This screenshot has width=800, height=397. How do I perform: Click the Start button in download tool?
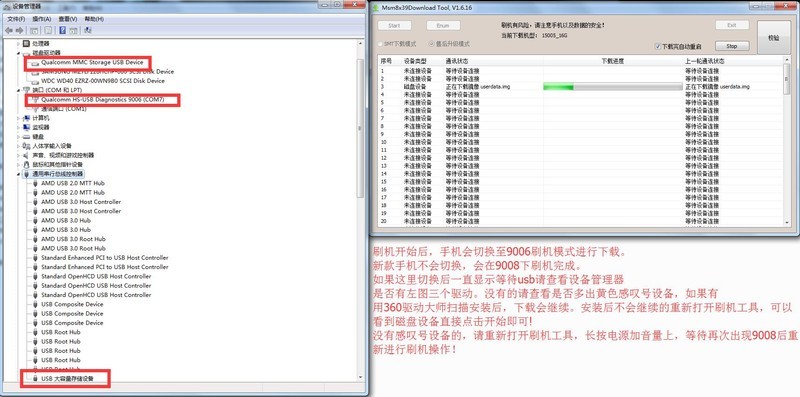tap(394, 26)
